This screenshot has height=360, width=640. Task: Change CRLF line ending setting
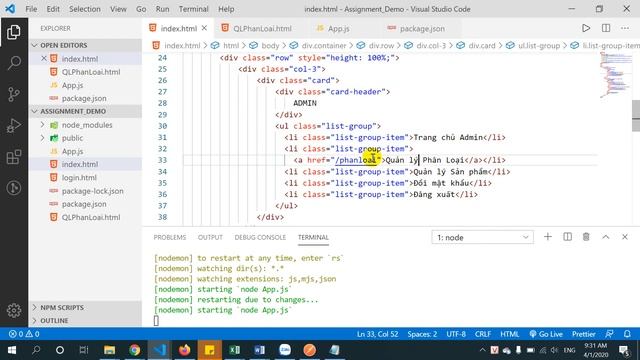pos(483,334)
